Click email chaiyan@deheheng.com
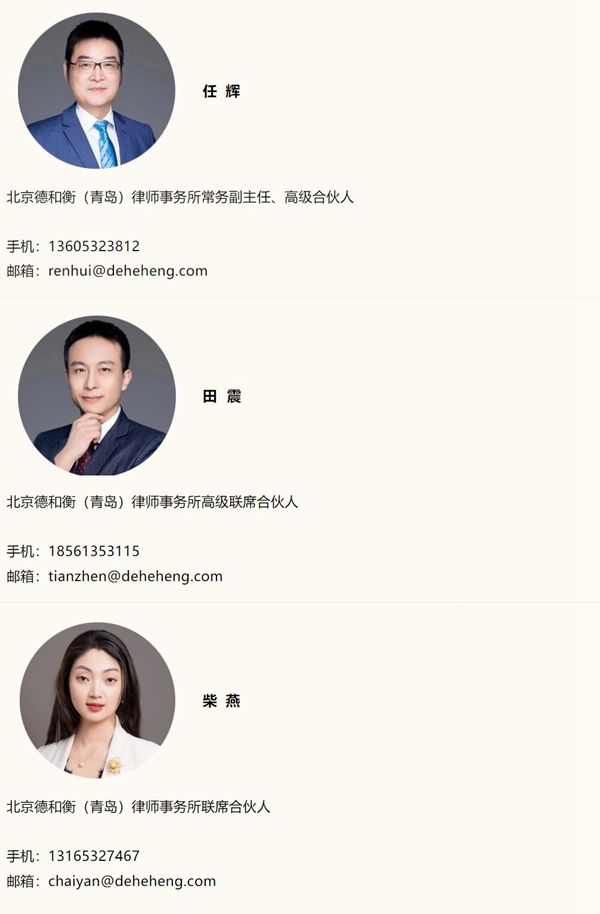The height and width of the screenshot is (914, 600). 132,881
